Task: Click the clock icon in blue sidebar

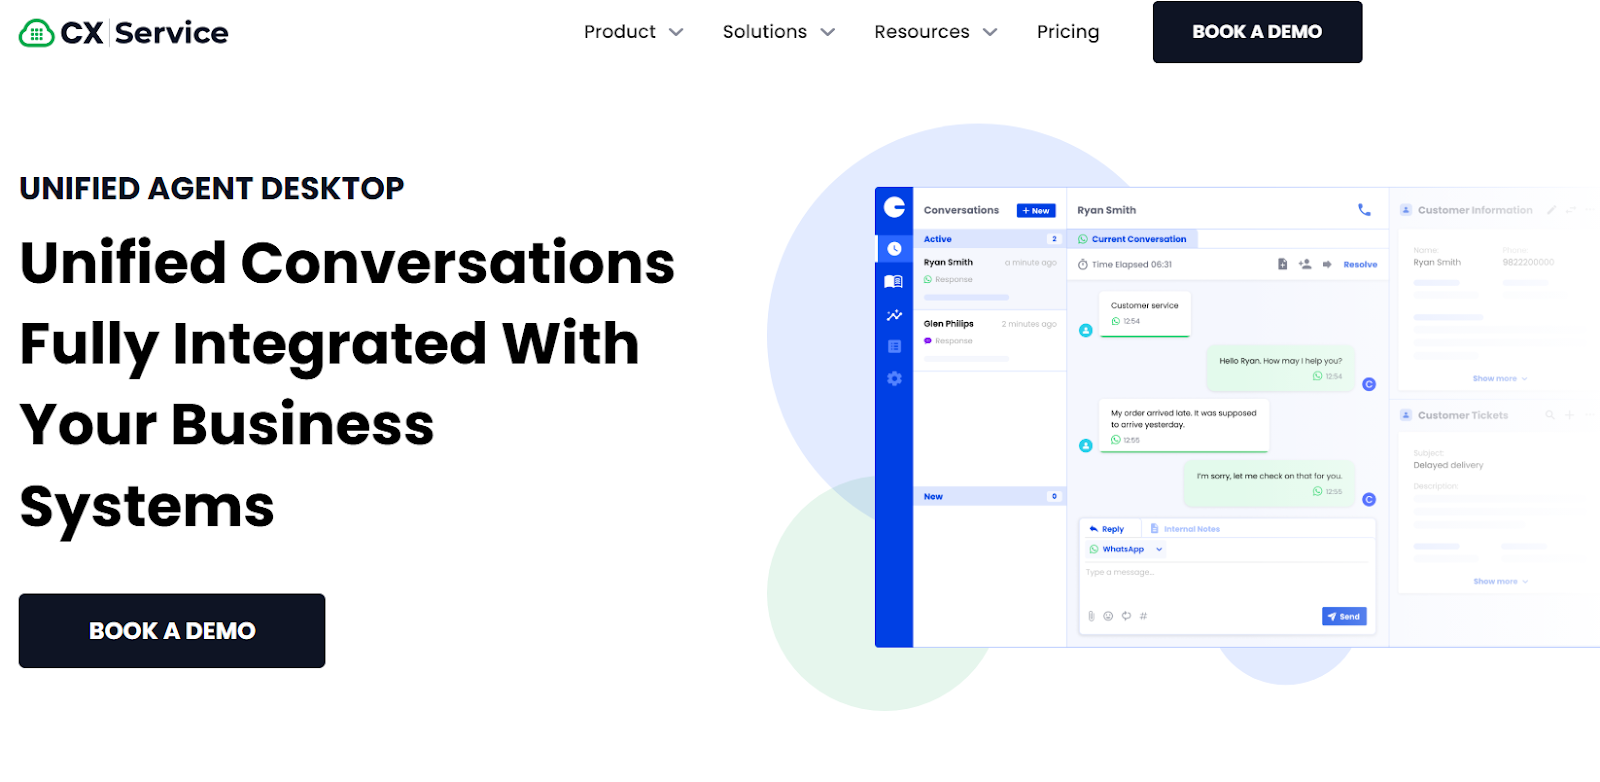Action: (x=894, y=249)
